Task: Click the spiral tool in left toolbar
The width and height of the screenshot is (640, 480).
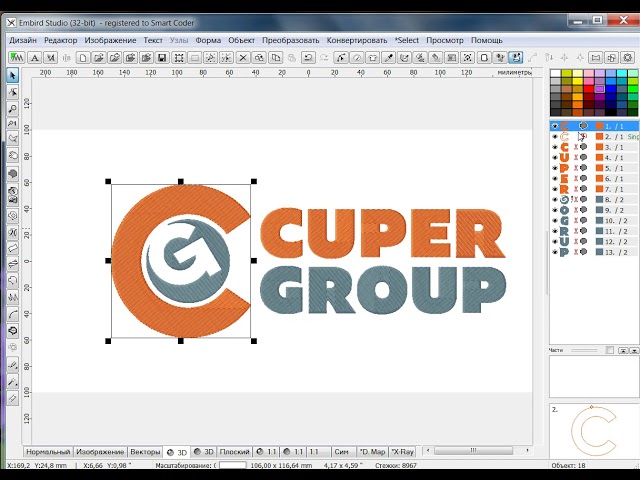Action: coord(13,216)
